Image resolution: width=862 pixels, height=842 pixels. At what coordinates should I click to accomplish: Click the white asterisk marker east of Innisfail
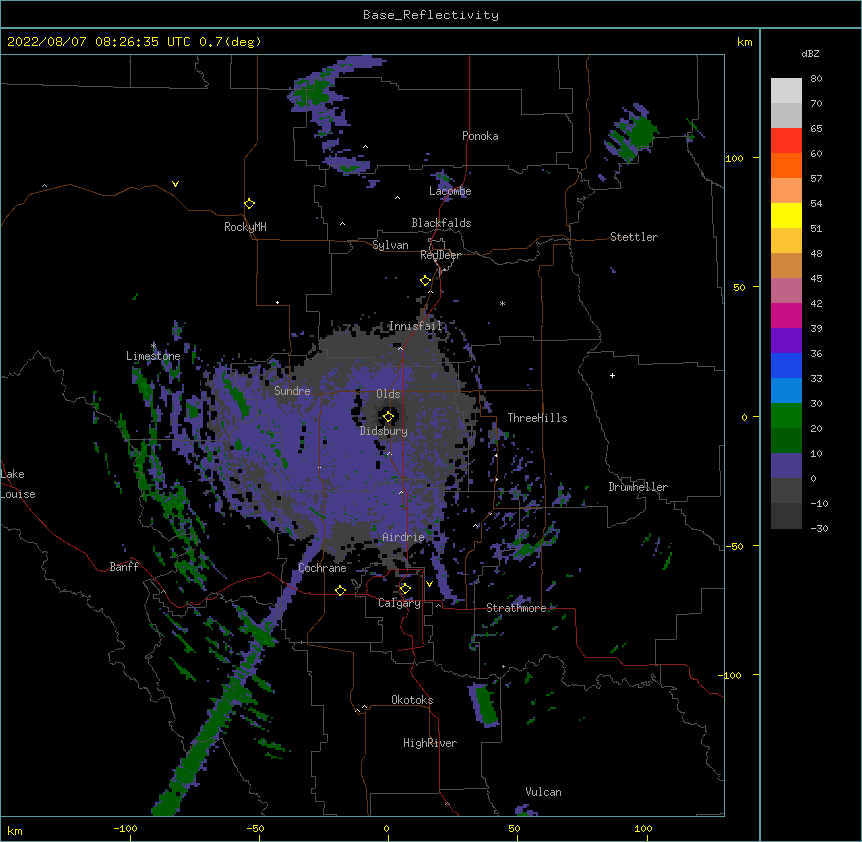tap(502, 303)
